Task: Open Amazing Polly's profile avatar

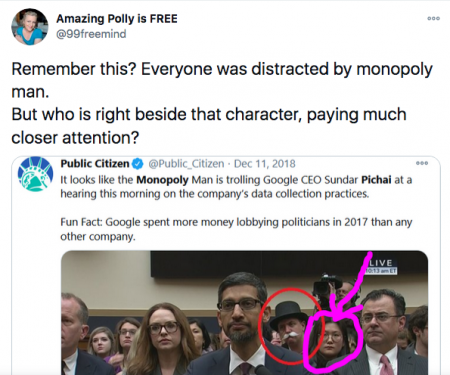Action: tap(30, 27)
